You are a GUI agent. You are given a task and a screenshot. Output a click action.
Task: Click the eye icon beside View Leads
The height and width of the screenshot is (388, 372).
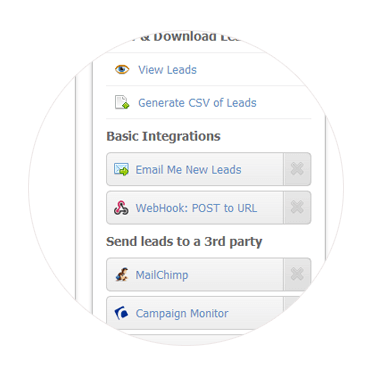(x=122, y=70)
